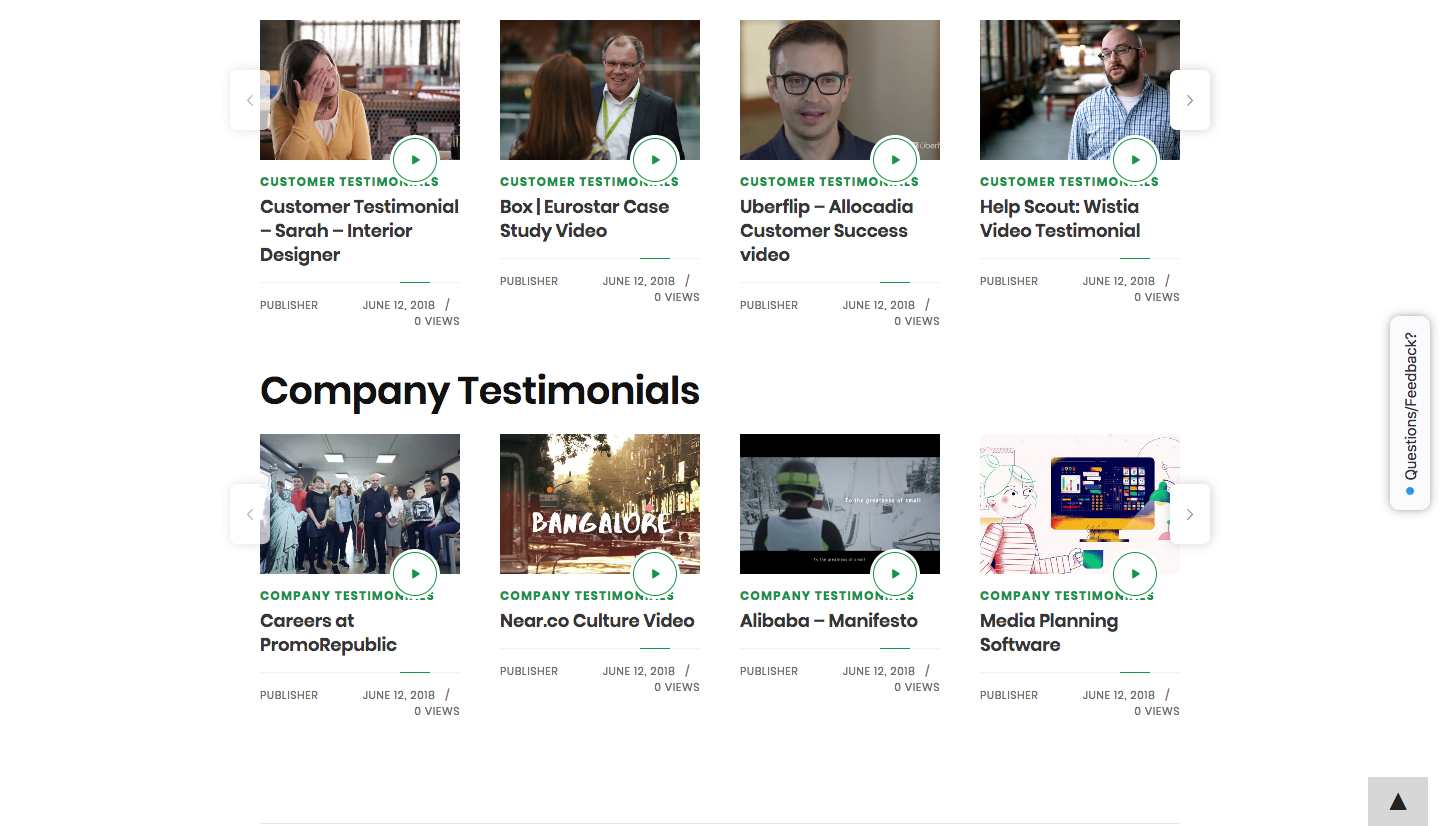The height and width of the screenshot is (826, 1440).
Task: Click 0 Views under Box Eurostar video
Action: (x=677, y=297)
